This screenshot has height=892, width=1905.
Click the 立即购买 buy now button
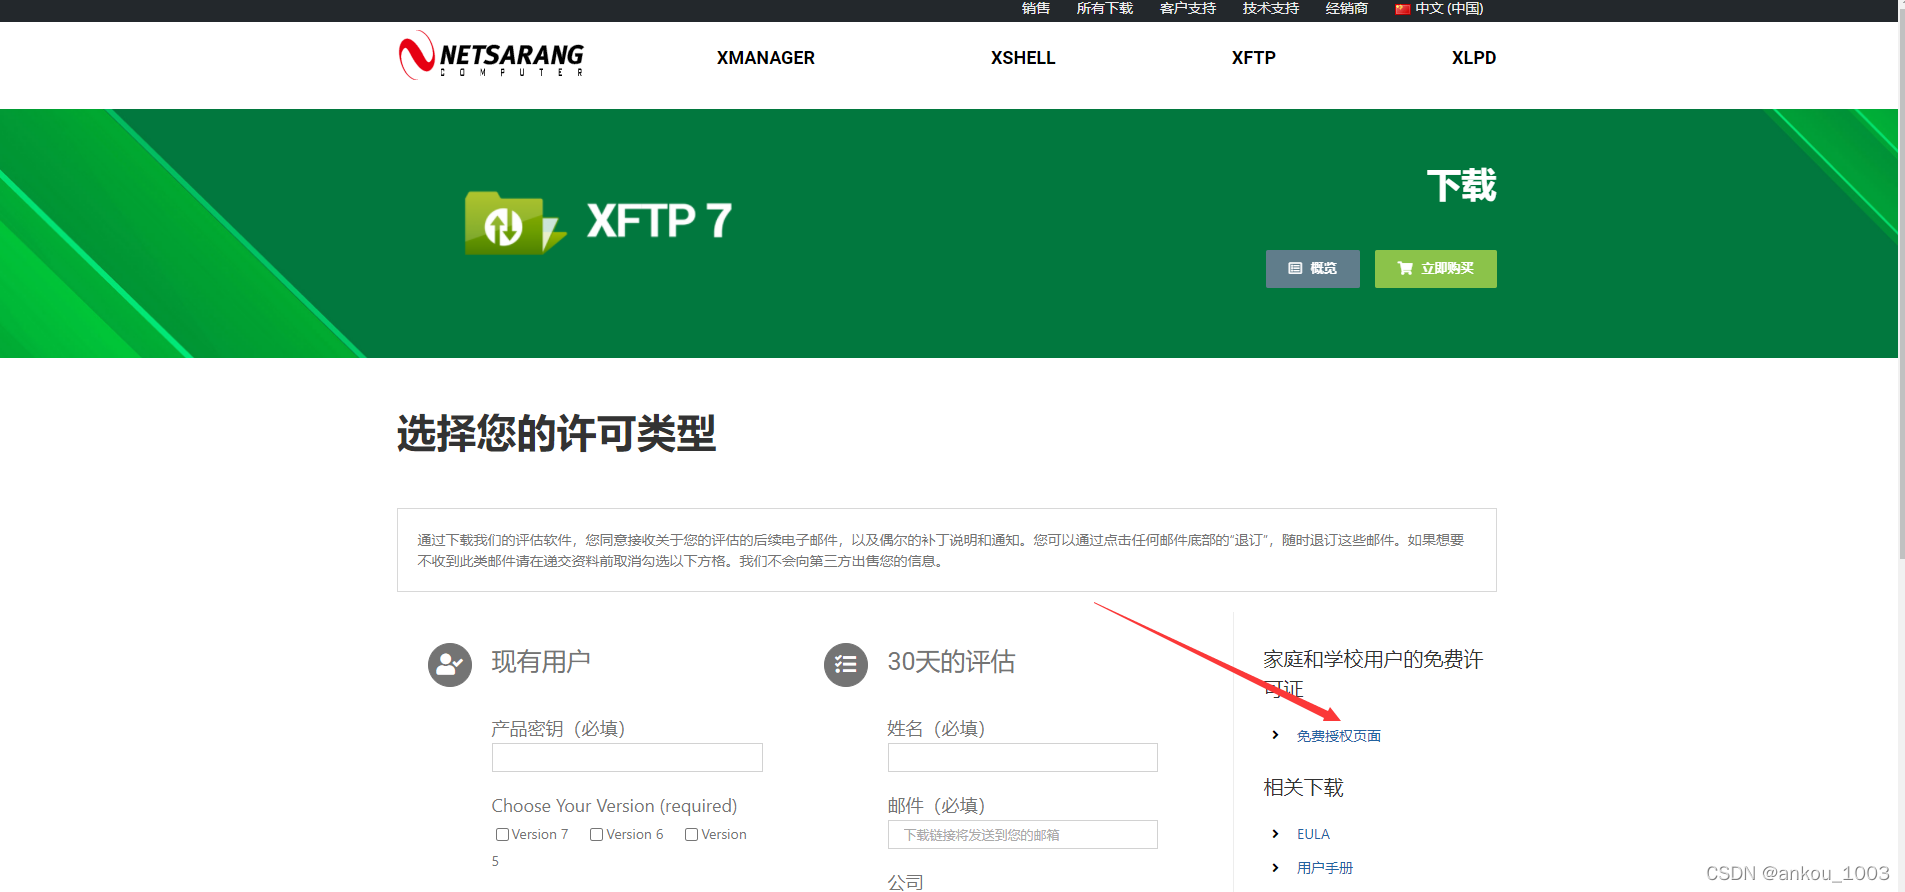pyautogui.click(x=1436, y=269)
